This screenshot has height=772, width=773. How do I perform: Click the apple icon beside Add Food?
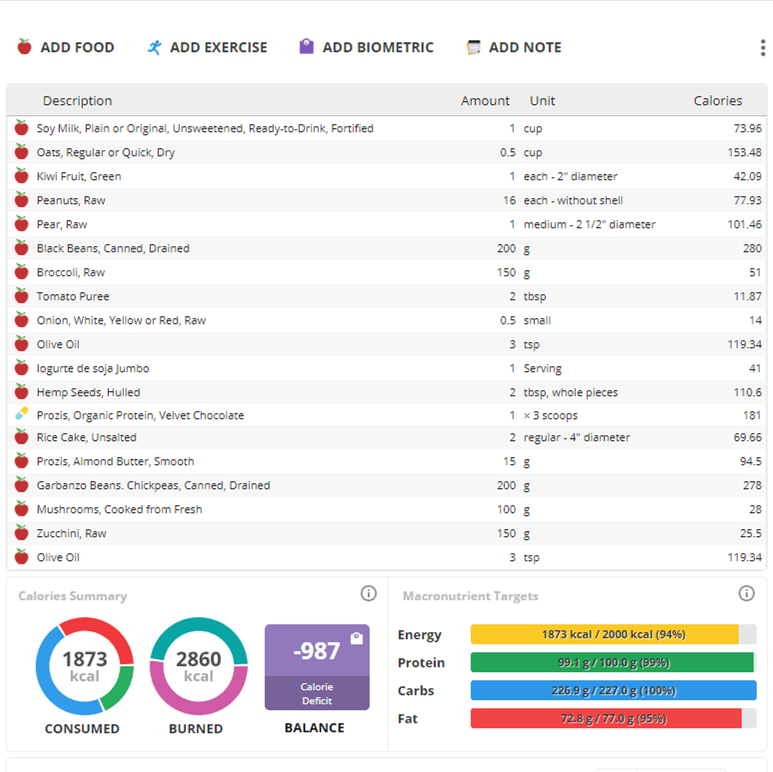click(24, 47)
